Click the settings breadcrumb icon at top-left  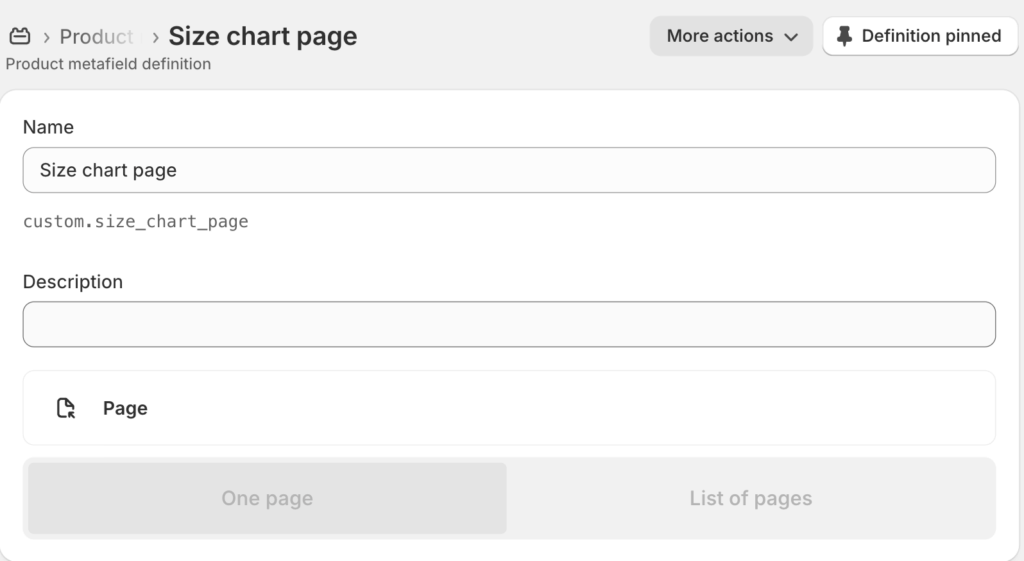pos(20,37)
